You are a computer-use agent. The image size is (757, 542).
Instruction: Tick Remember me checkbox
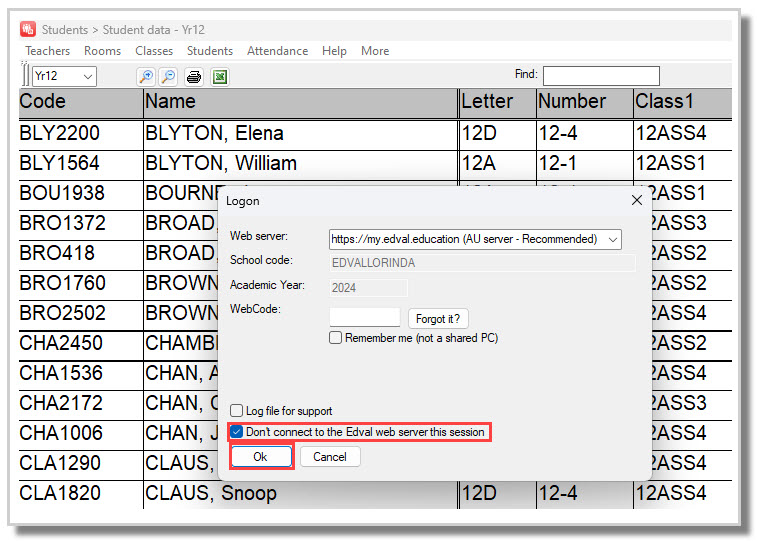tap(335, 337)
